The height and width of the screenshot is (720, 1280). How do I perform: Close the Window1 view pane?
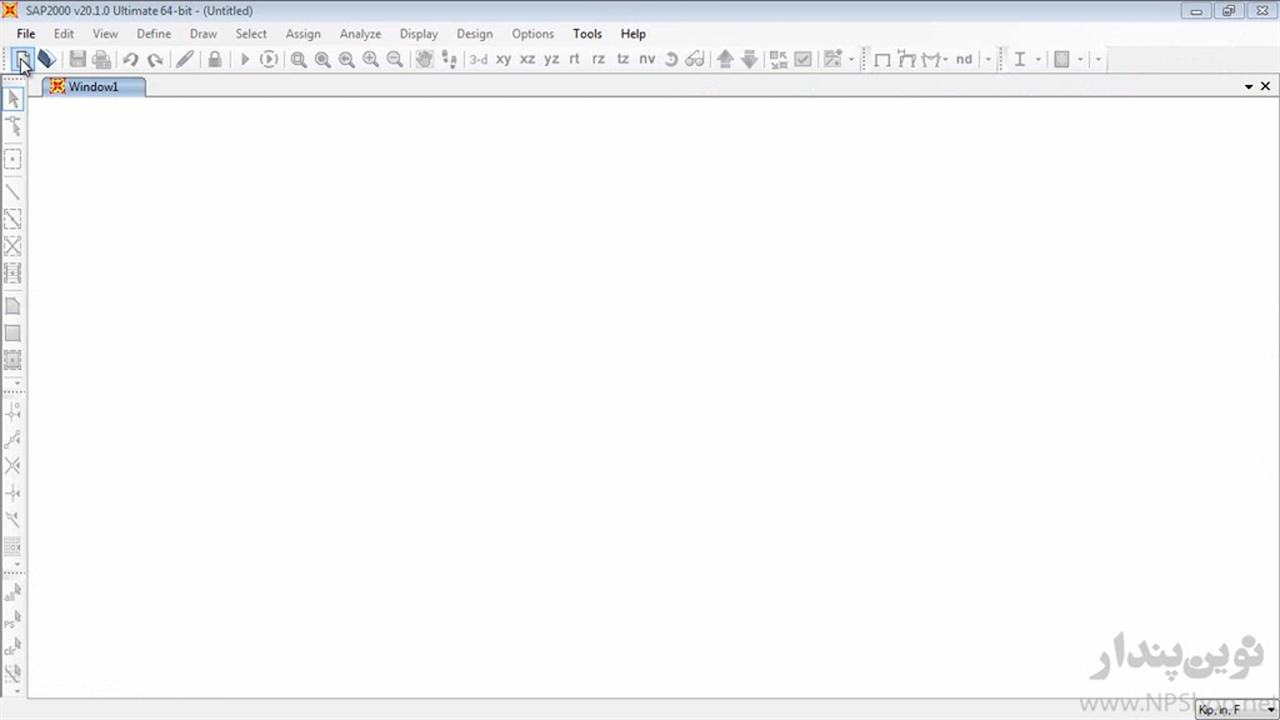click(x=1265, y=87)
